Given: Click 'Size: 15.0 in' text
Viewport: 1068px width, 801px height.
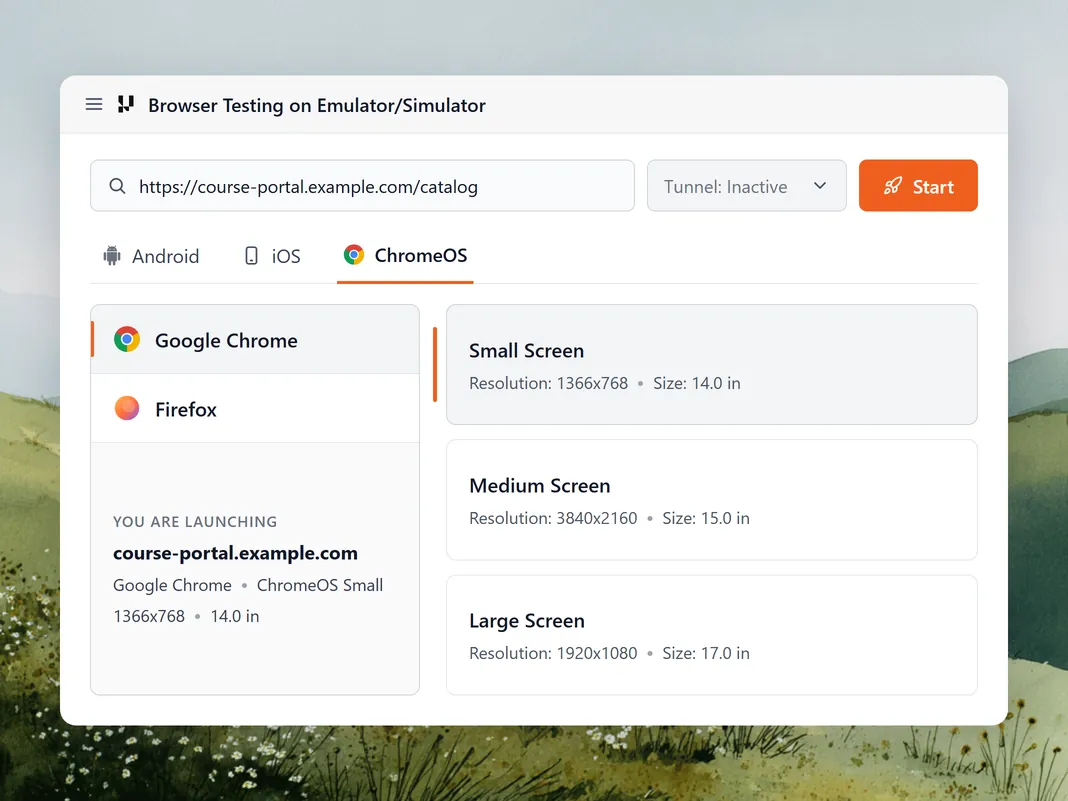Looking at the screenshot, I should pyautogui.click(x=706, y=518).
